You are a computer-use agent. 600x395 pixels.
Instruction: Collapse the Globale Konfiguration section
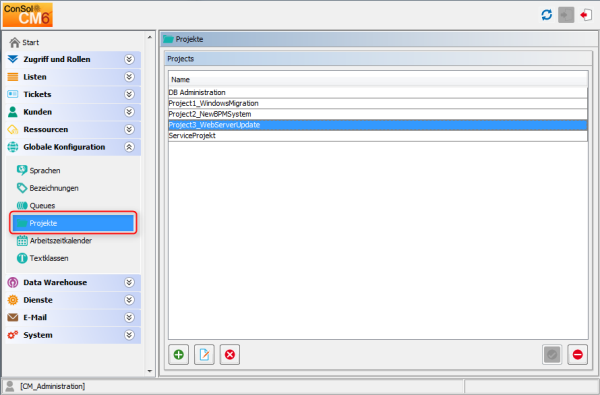point(129,147)
